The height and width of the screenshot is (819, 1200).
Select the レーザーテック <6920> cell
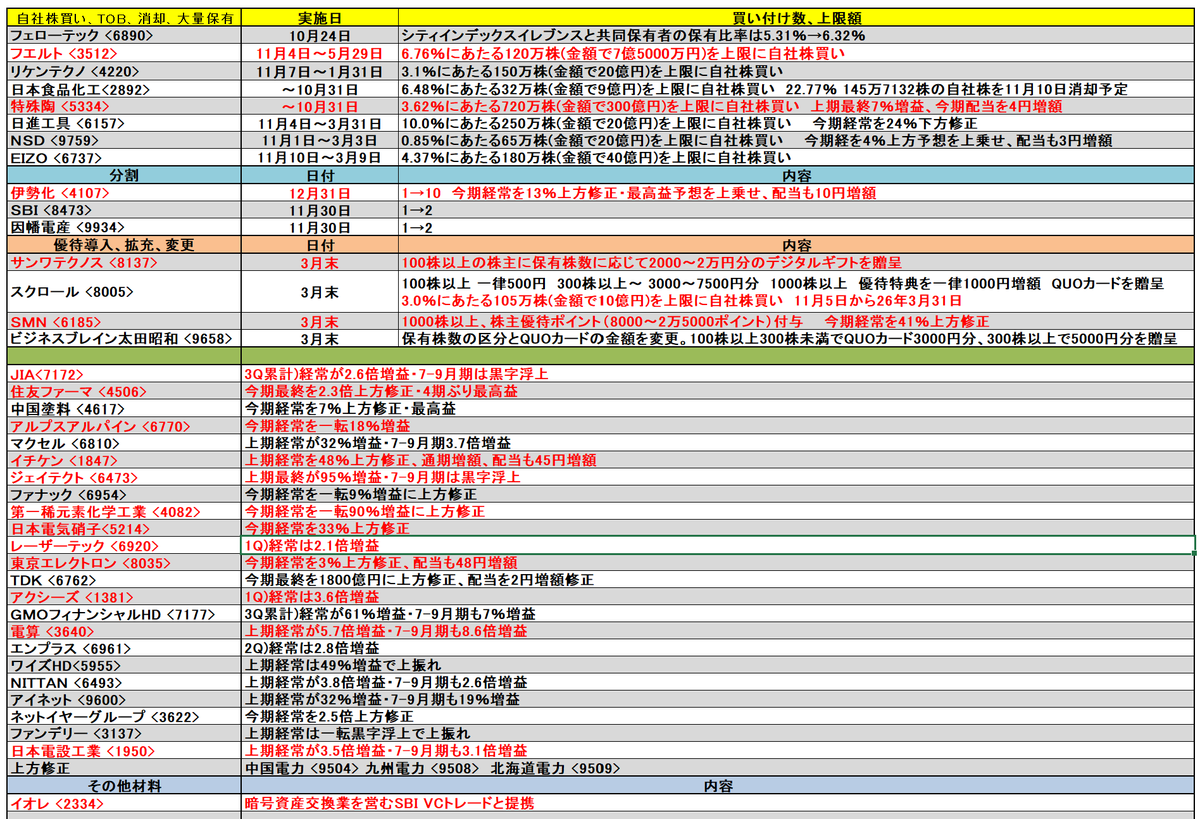tap(124, 545)
